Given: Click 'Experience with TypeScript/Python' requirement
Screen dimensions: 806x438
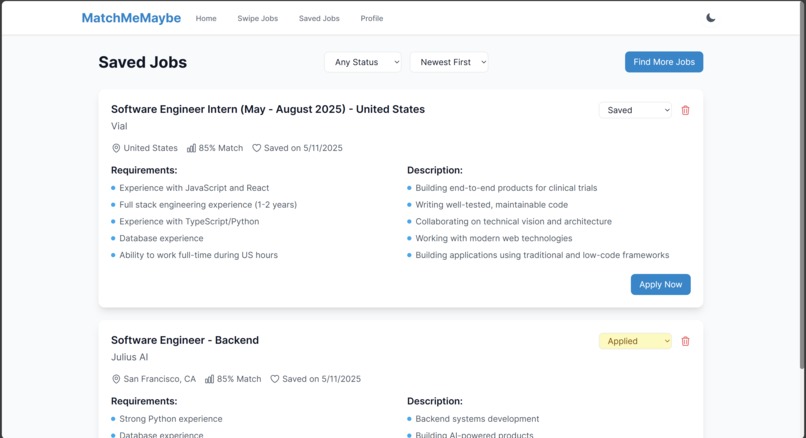Looking at the screenshot, I should (x=189, y=222).
